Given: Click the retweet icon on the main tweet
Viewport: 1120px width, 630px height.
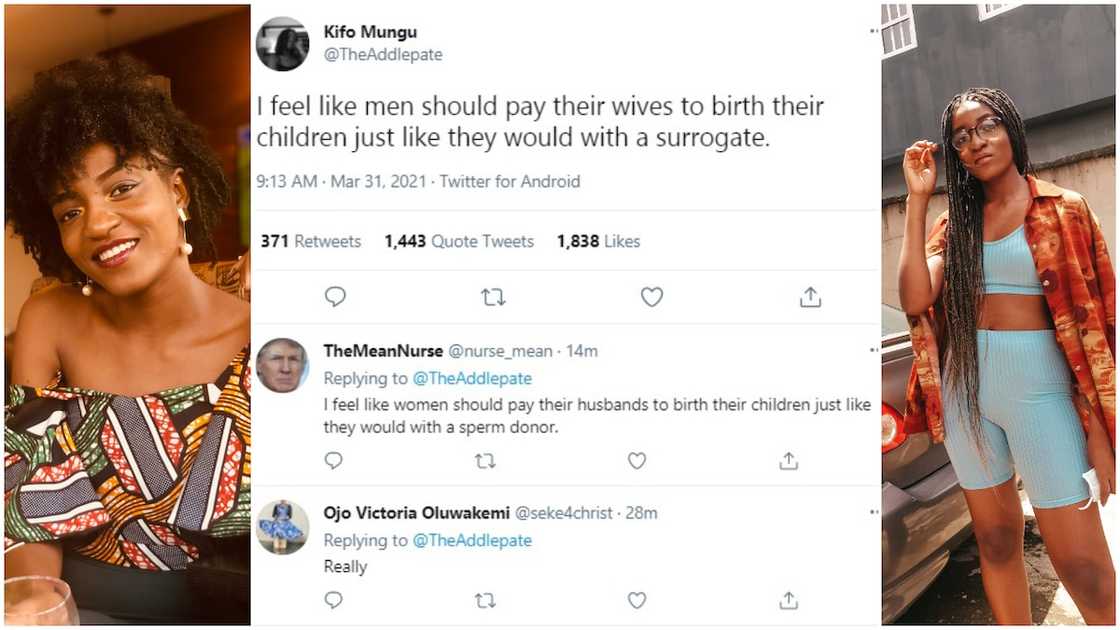Looking at the screenshot, I should pyautogui.click(x=492, y=296).
